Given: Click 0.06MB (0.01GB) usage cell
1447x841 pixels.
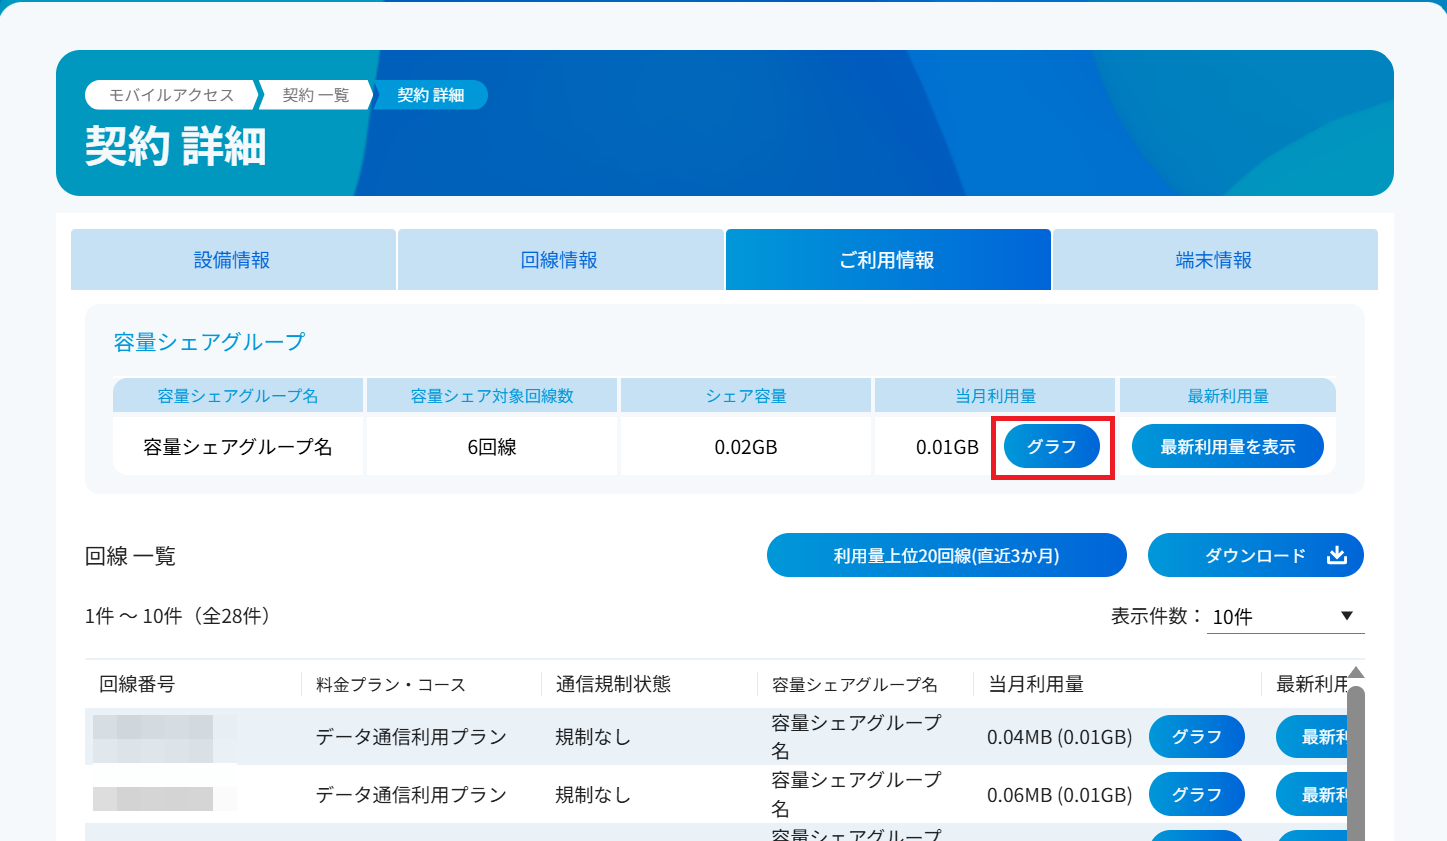Looking at the screenshot, I should coord(1060,795).
